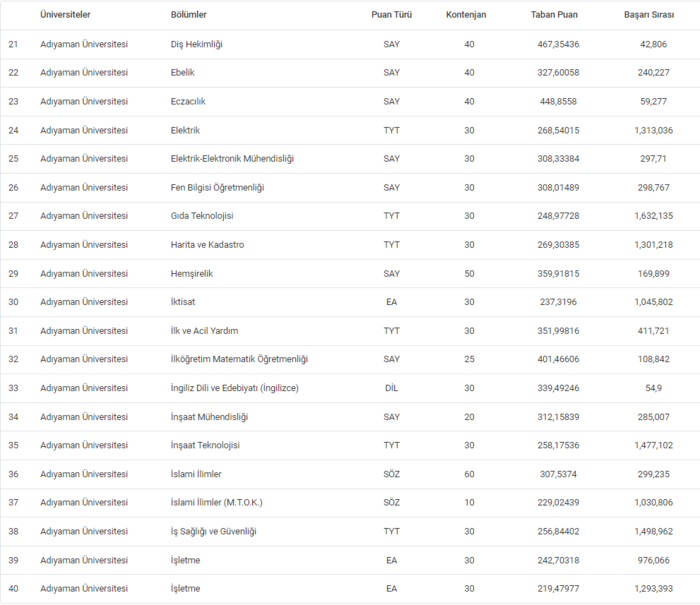Viewport: 700px width, 605px height.
Task: Click success rank 54,9
Action: coord(653,388)
